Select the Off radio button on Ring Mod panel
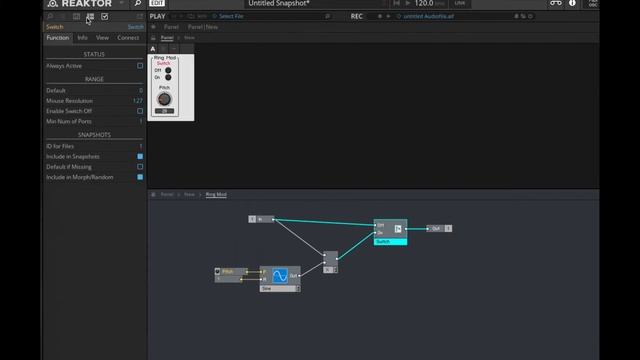Screen dimensions: 640x360 pyautogui.click(x=168, y=70)
